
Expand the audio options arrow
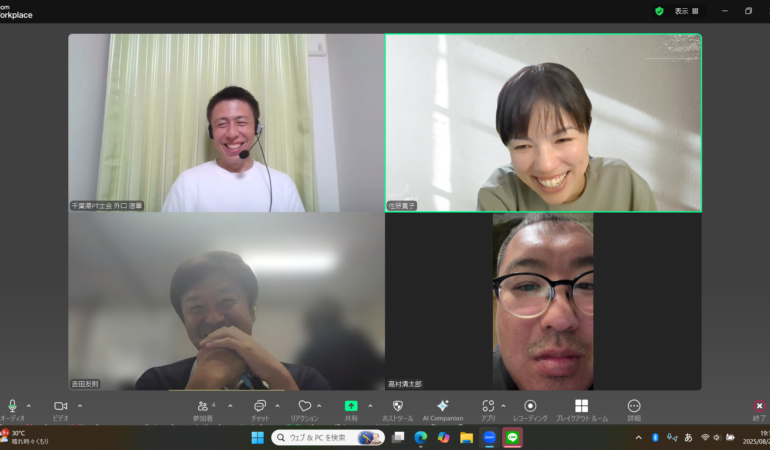click(x=28, y=405)
